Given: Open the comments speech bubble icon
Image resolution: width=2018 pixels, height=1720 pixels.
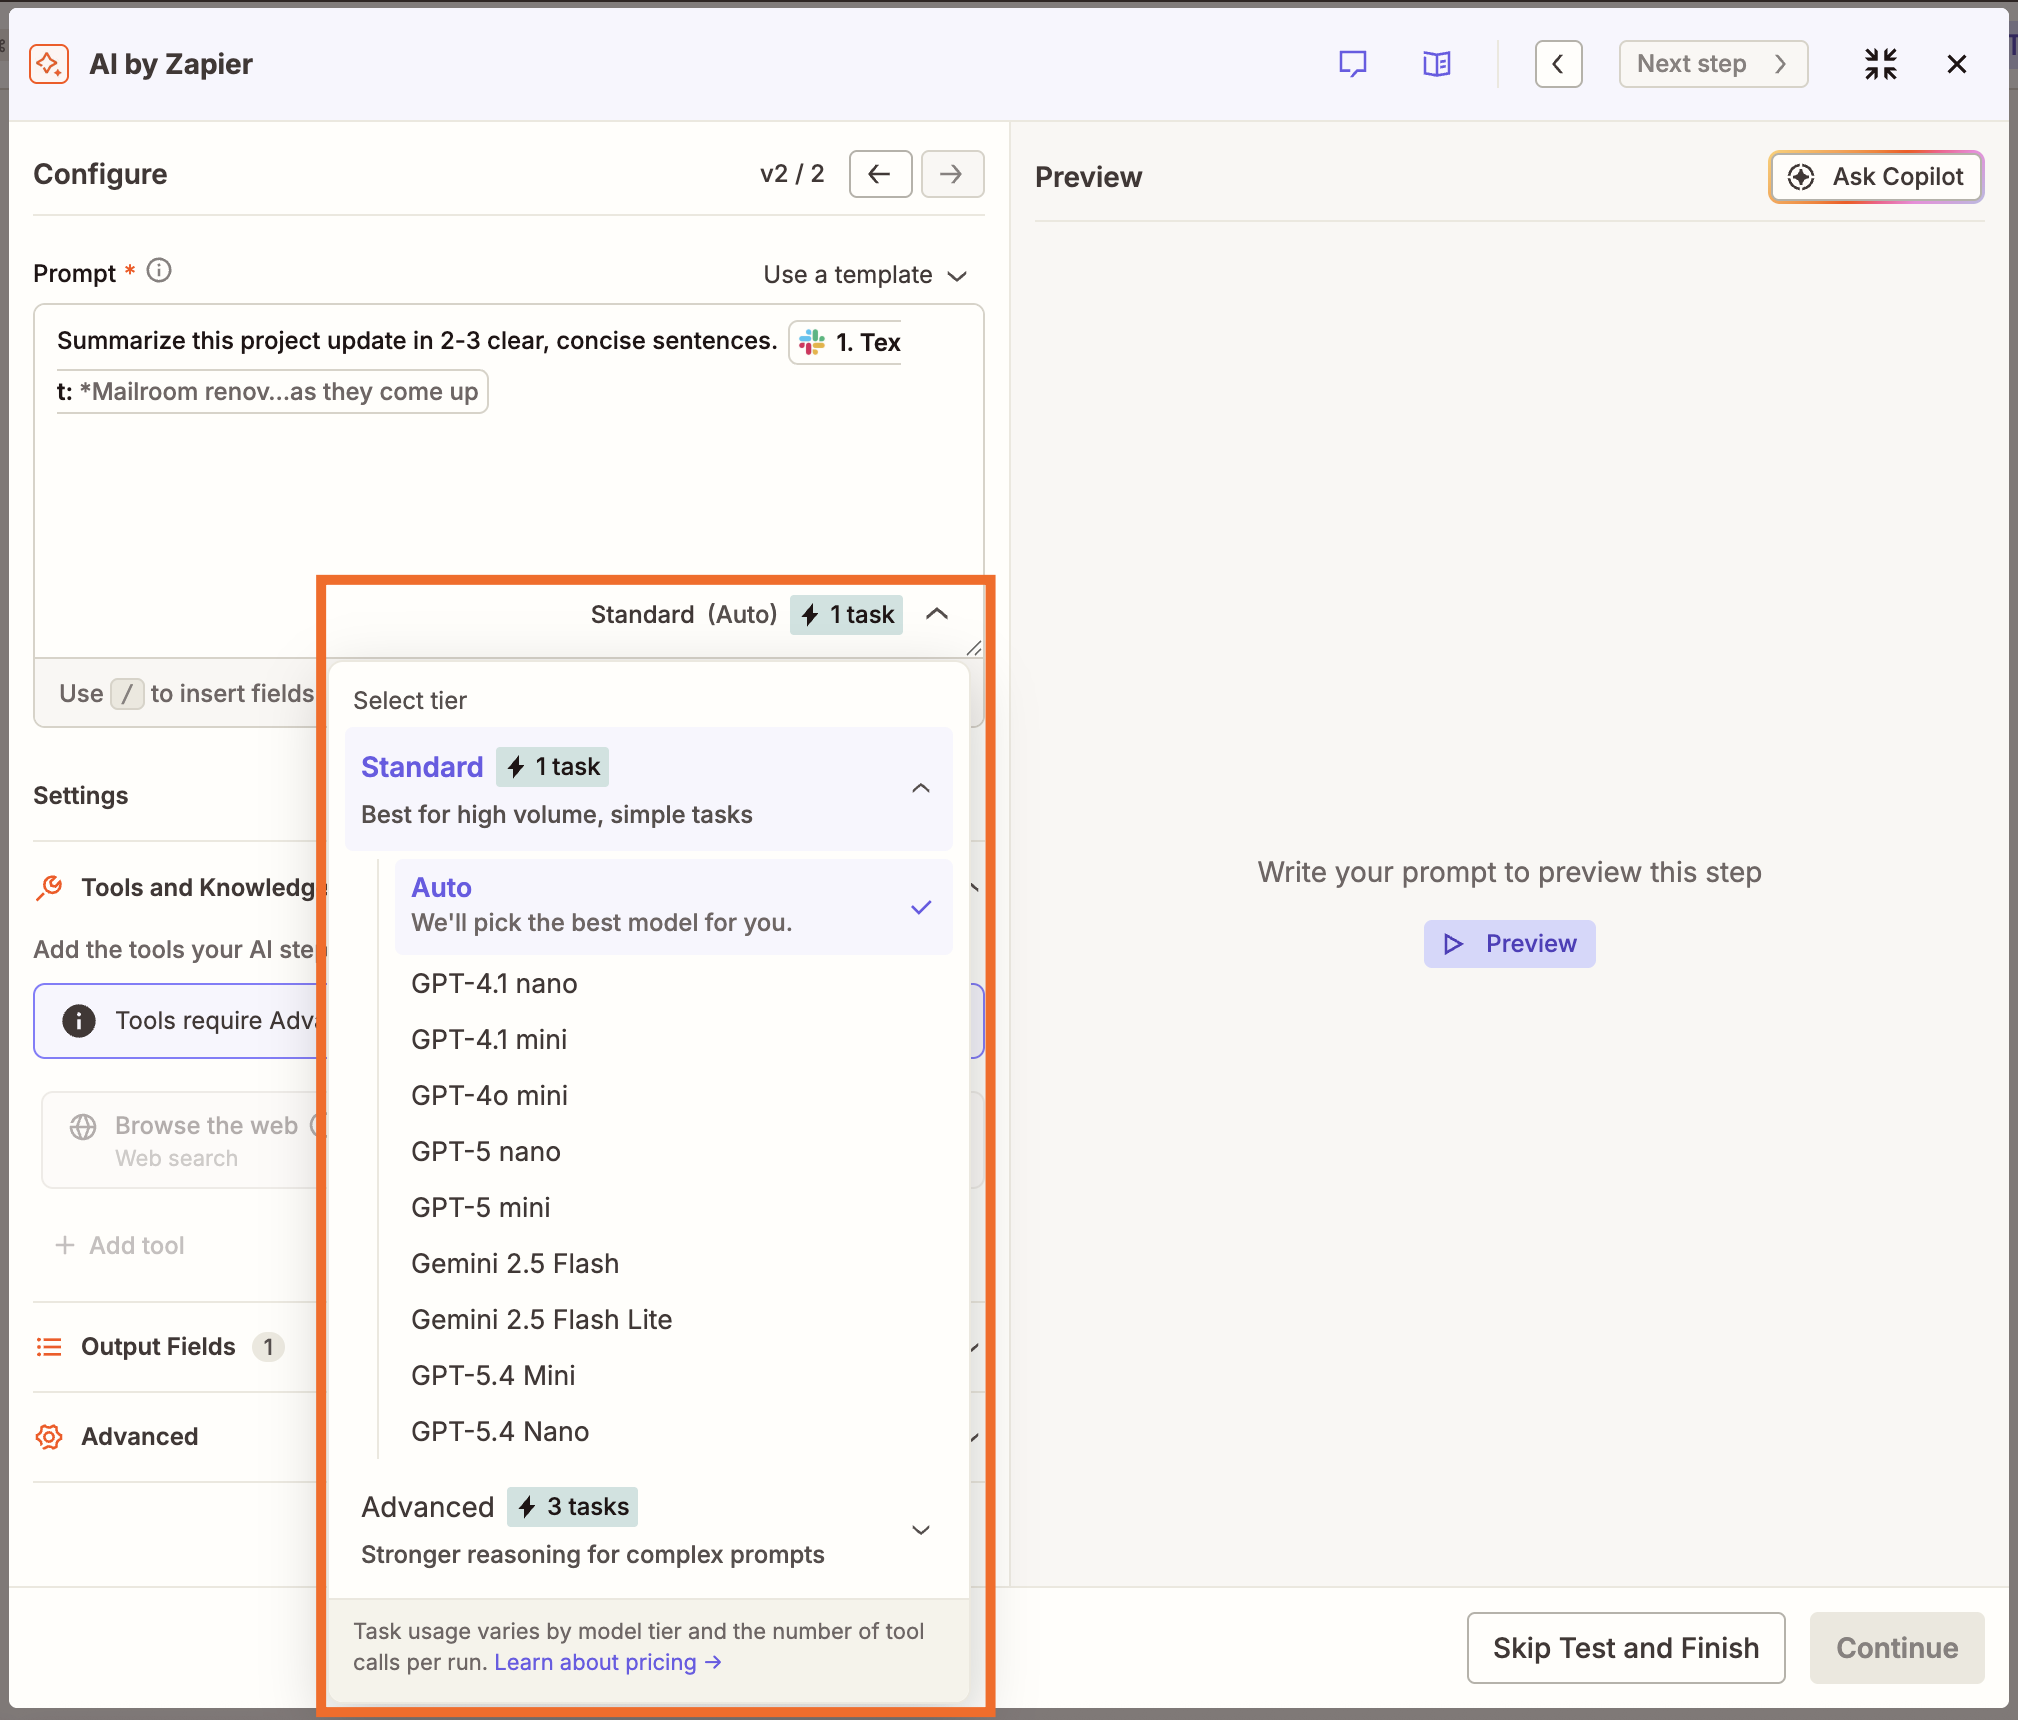Looking at the screenshot, I should click(1352, 64).
